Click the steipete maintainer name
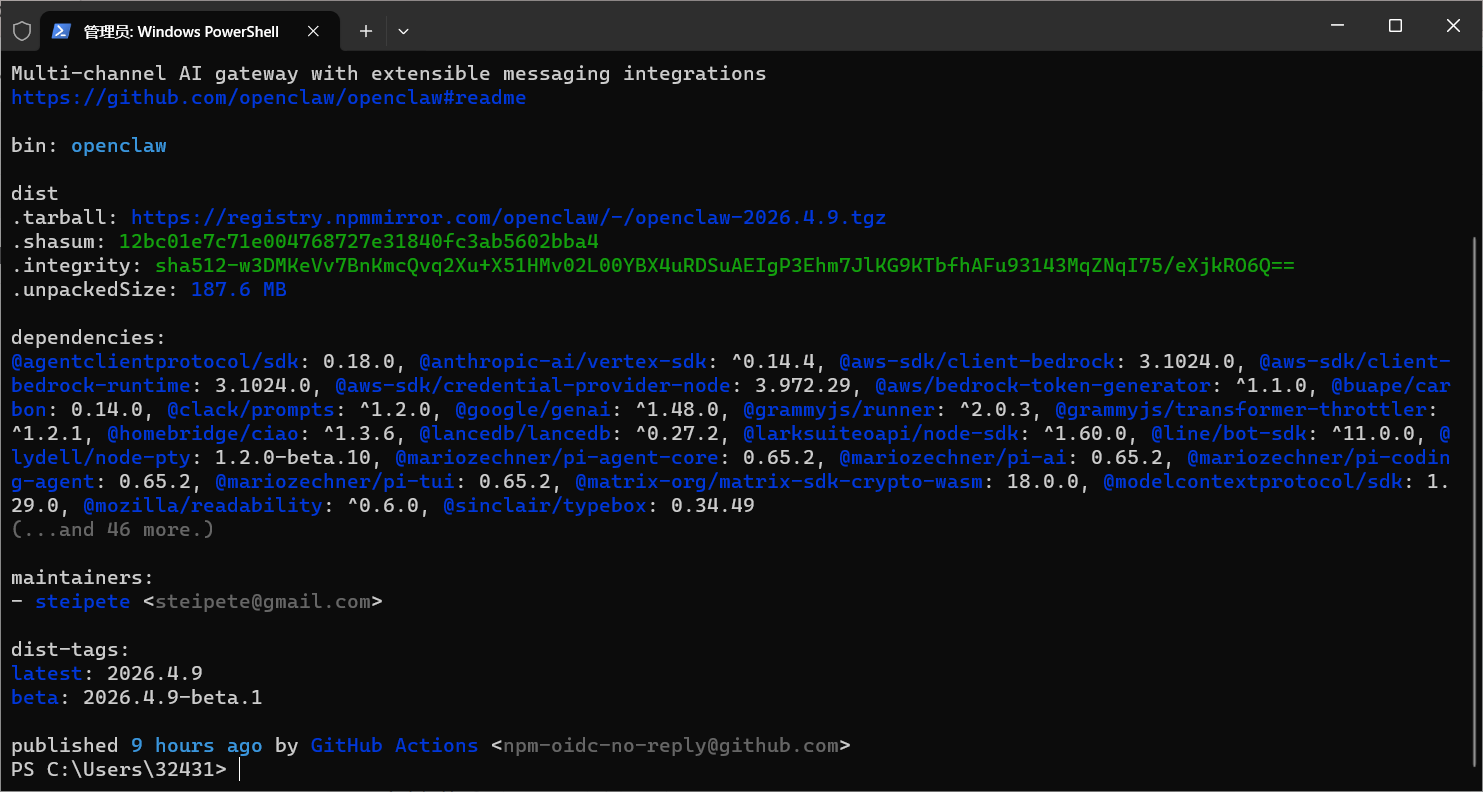1483x792 pixels. coord(82,602)
